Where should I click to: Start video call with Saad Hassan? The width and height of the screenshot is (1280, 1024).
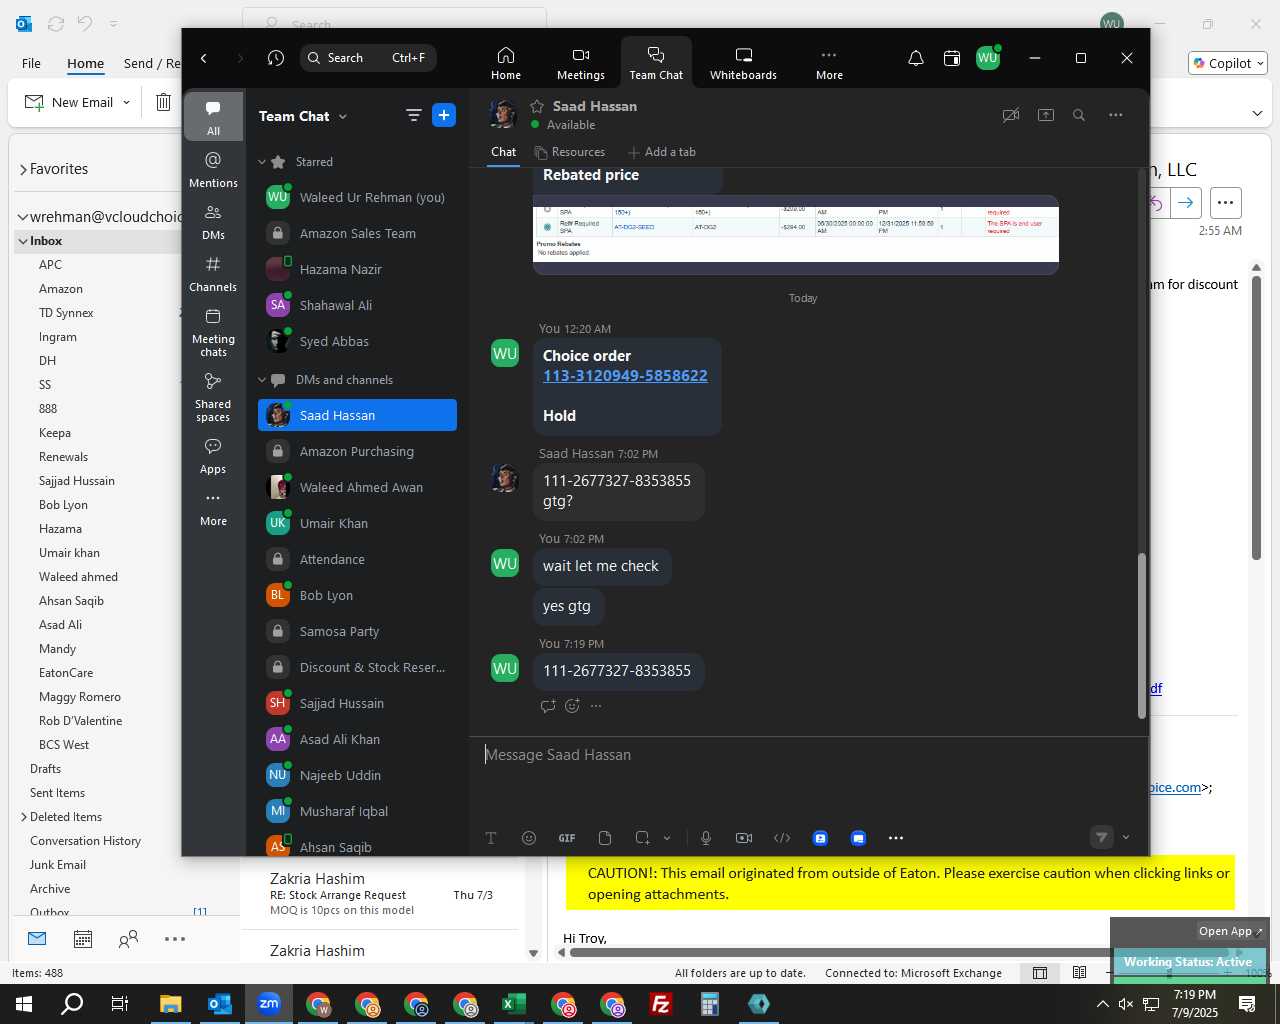pos(1011,115)
